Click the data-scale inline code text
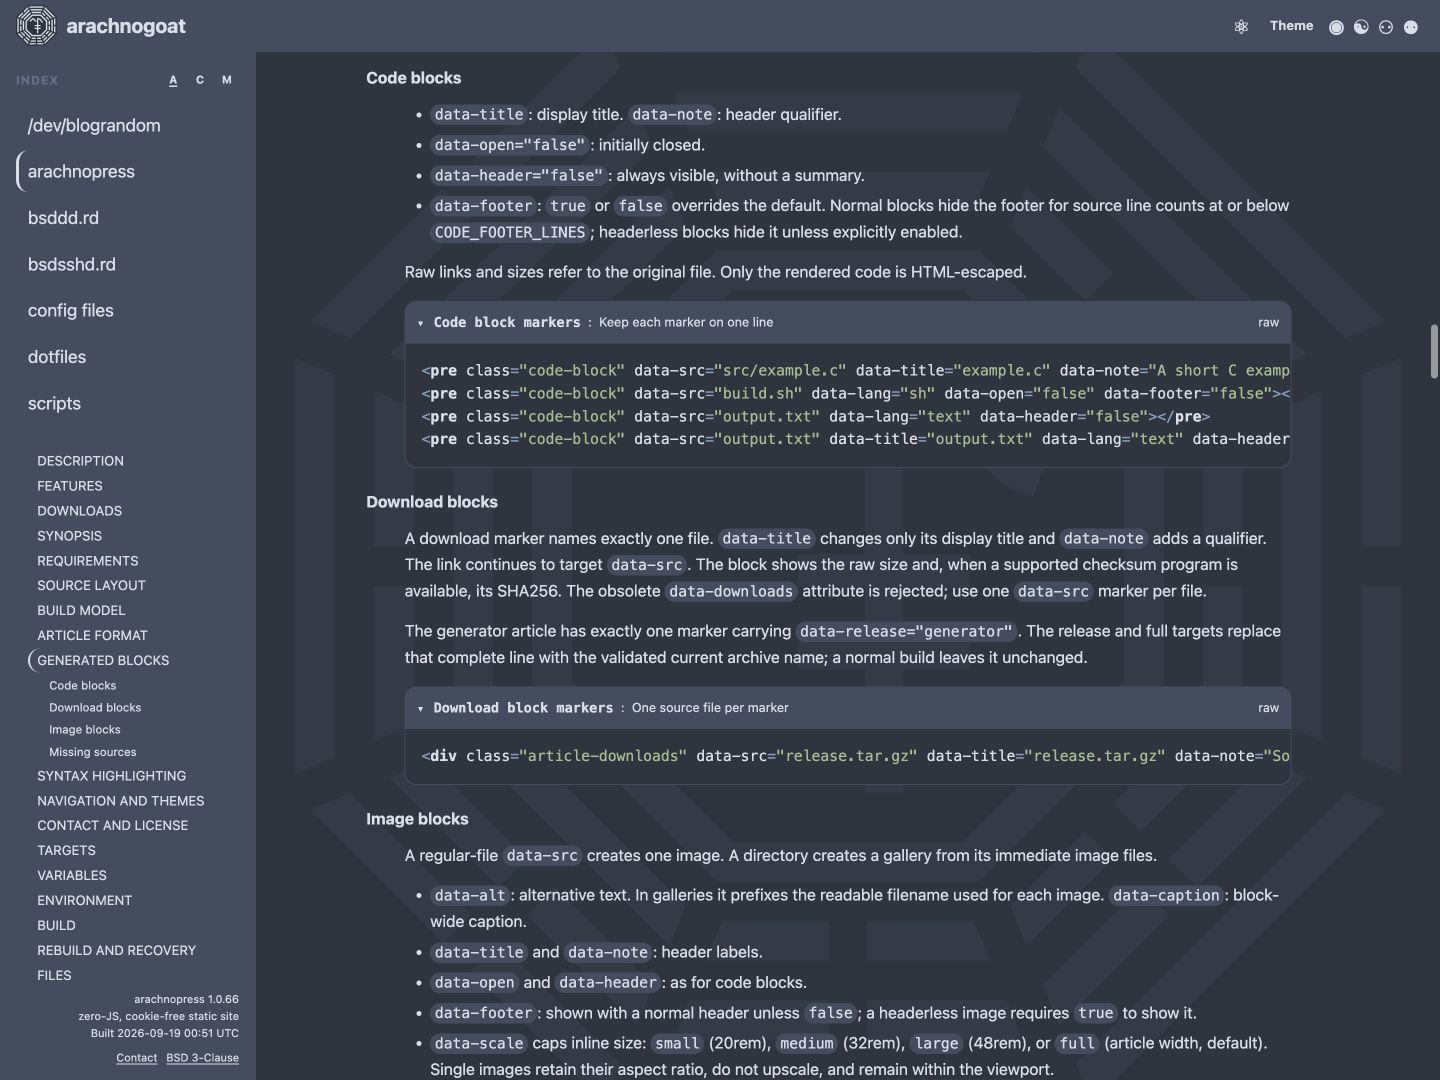 click(x=479, y=1043)
